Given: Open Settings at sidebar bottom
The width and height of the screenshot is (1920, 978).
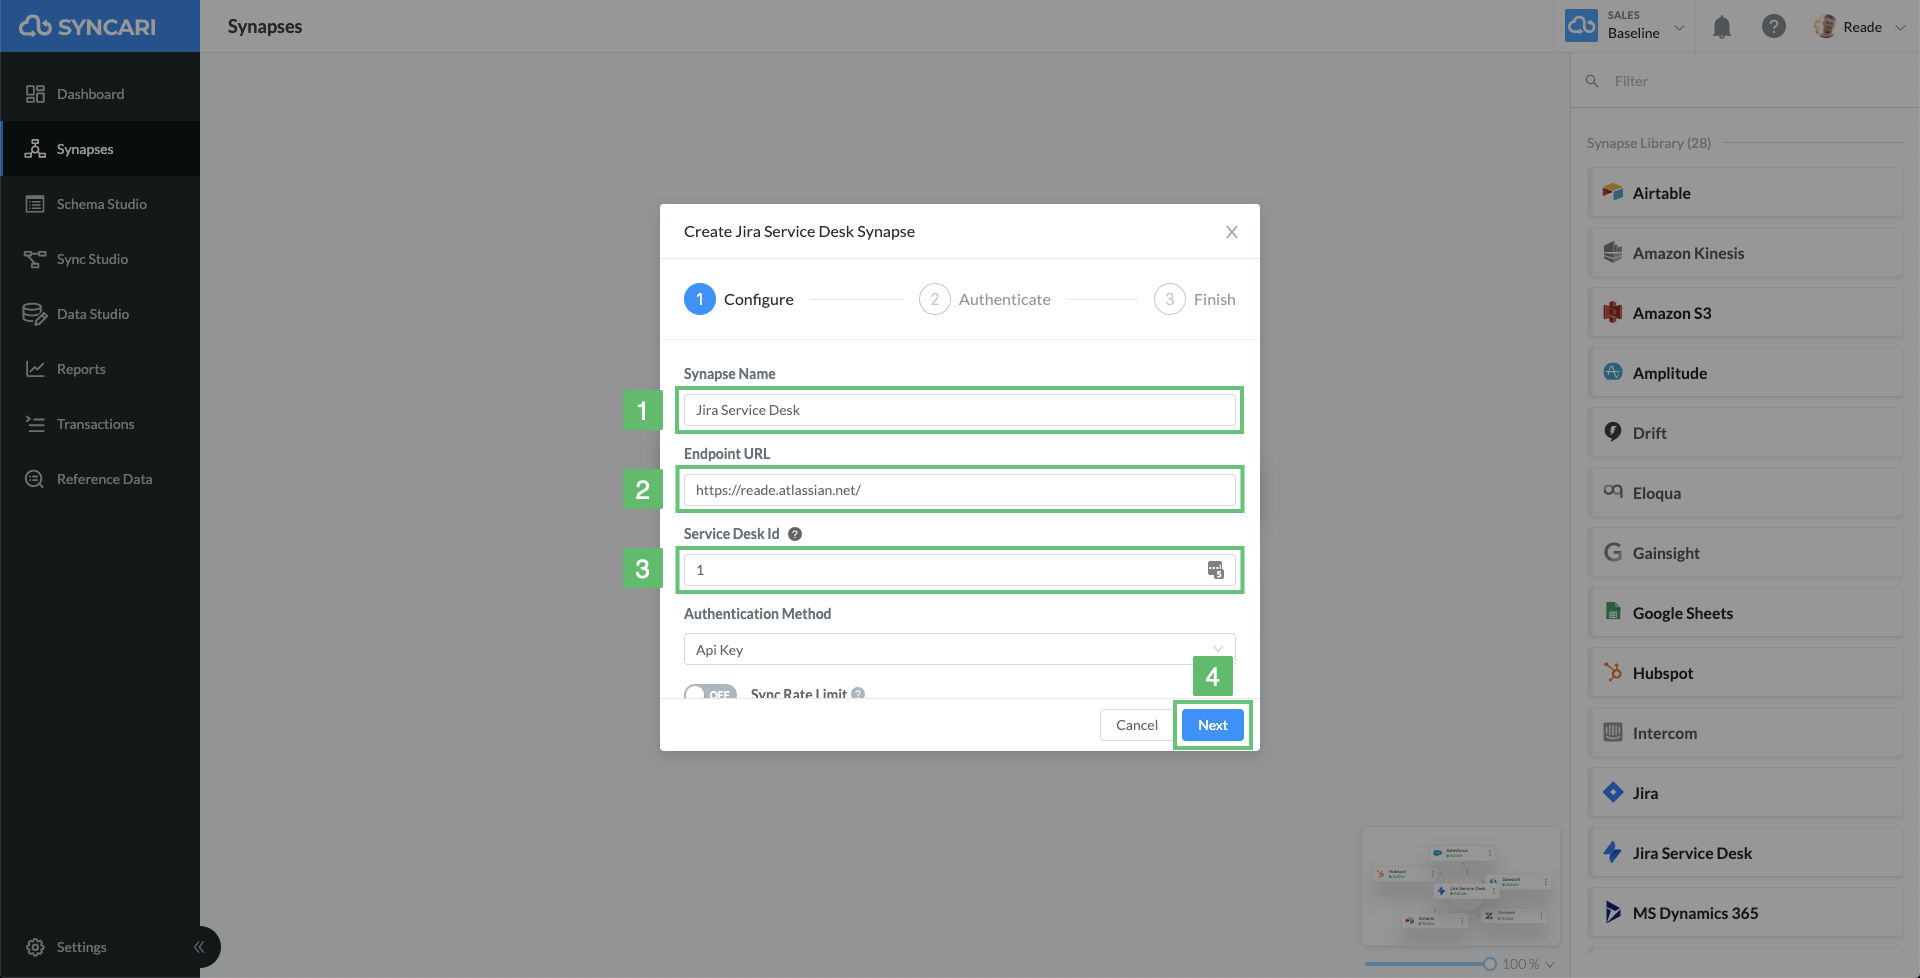Looking at the screenshot, I should pyautogui.click(x=67, y=947).
